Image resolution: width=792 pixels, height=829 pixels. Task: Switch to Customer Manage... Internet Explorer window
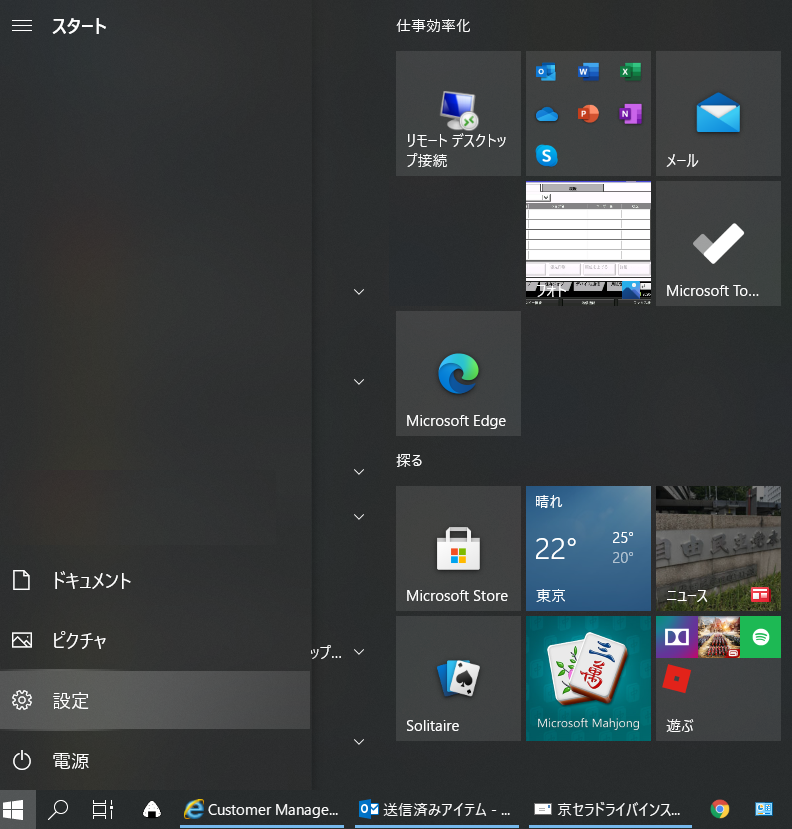click(x=262, y=809)
